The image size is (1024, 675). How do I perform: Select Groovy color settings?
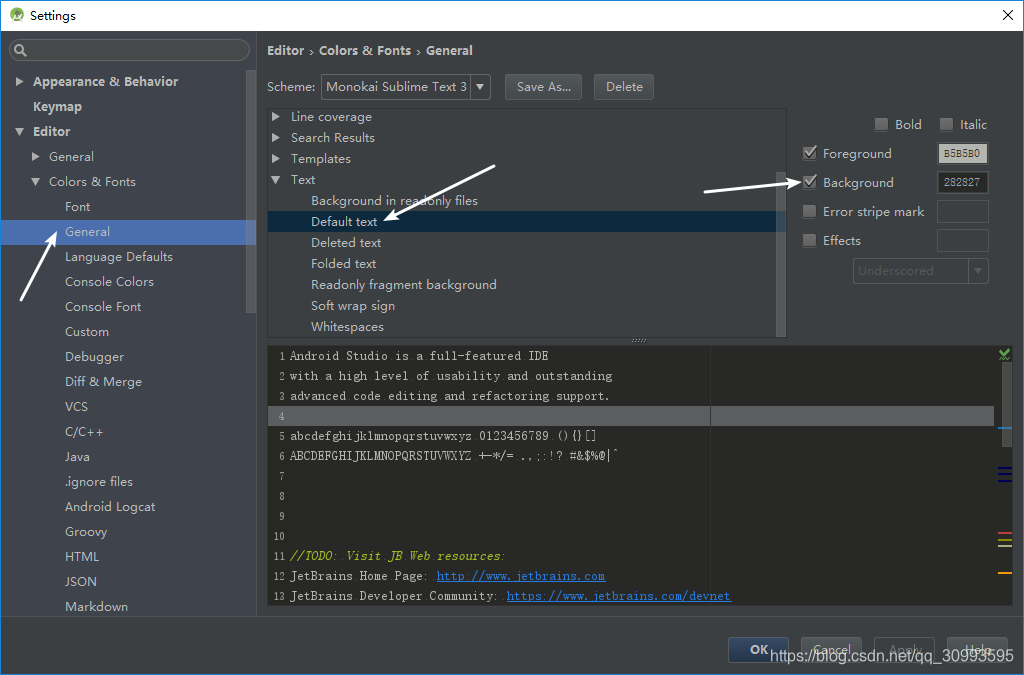coord(86,532)
